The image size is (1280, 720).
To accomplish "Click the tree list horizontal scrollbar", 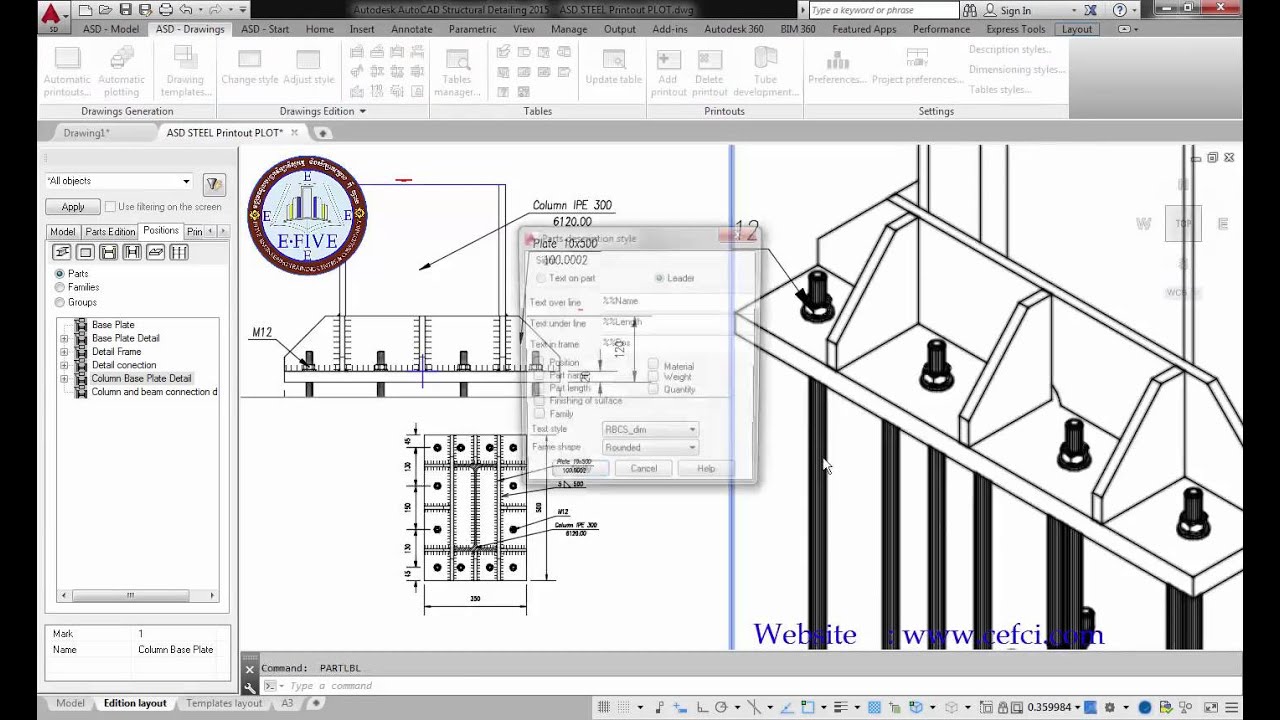I will 137,595.
